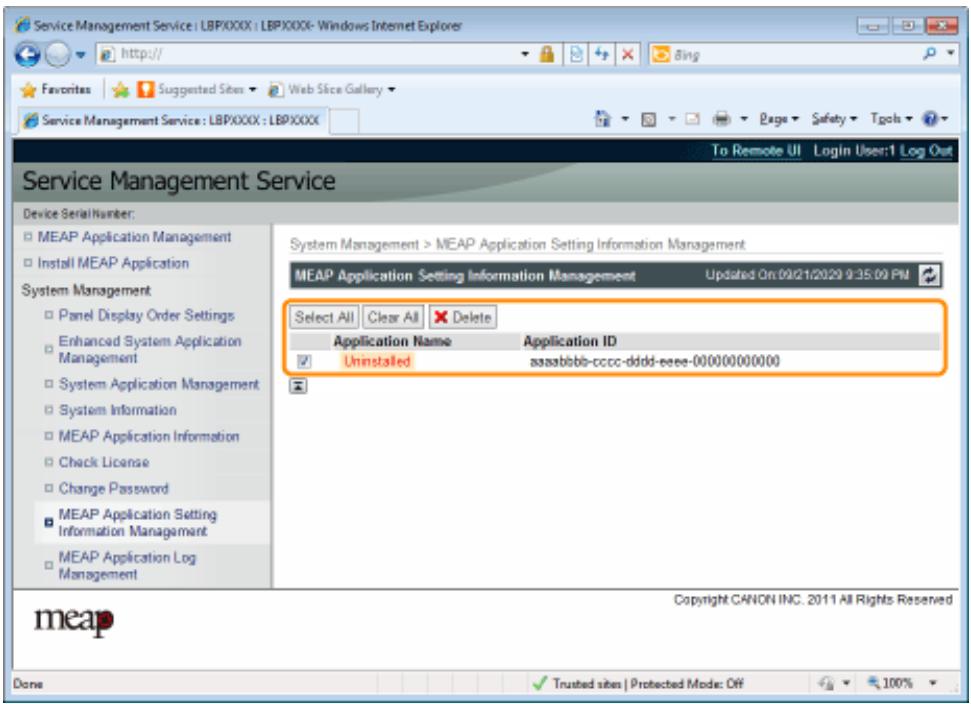This screenshot has width=971, height=704.
Task: Click the Print icon in command bar
Action: 721,118
